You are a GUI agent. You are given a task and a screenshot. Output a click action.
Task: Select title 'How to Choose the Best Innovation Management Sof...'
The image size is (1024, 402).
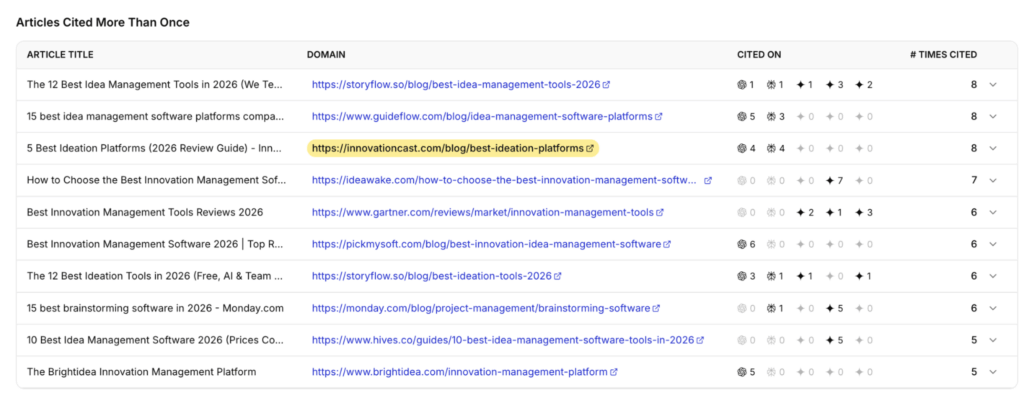[156, 181]
